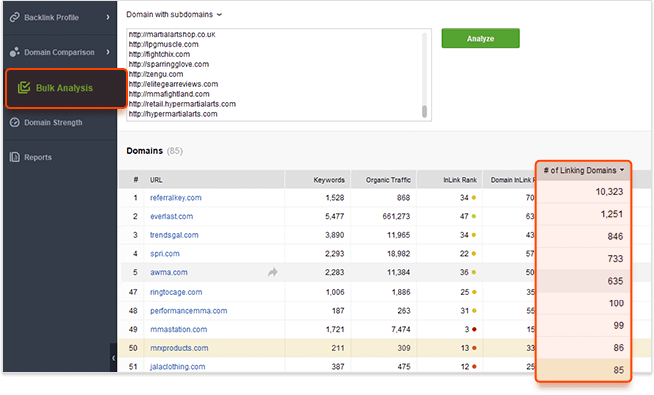The image size is (654, 395).
Task: Click the Domain Strength gauge icon
Action: [15, 122]
